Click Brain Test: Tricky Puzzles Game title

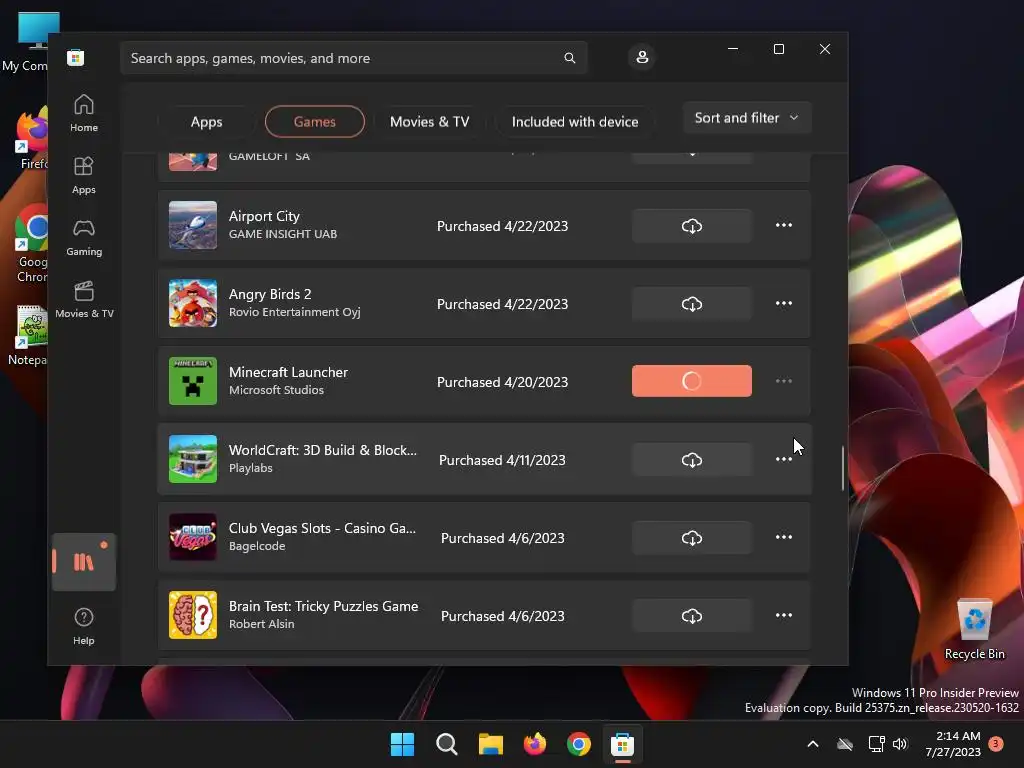(x=323, y=606)
